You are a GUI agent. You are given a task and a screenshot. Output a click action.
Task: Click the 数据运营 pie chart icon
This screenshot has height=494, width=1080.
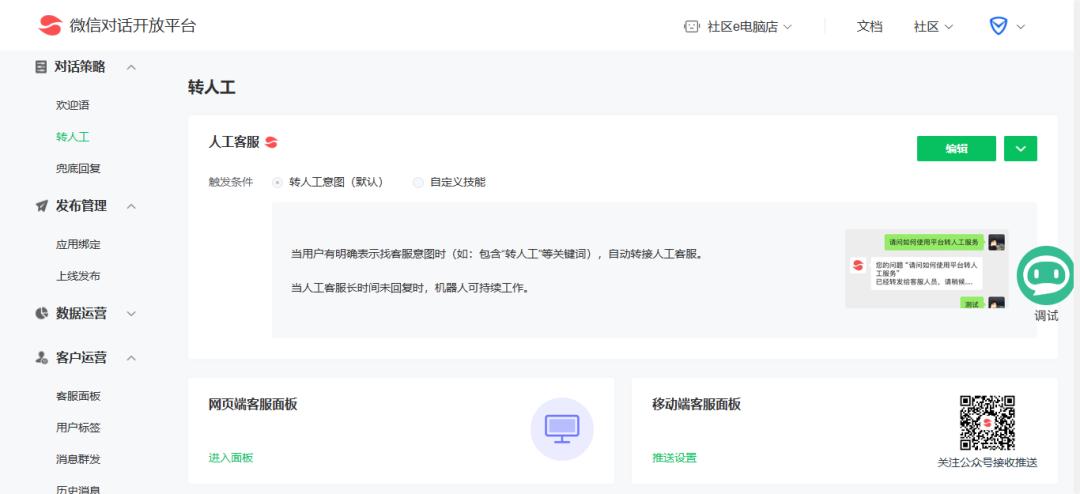(41, 313)
